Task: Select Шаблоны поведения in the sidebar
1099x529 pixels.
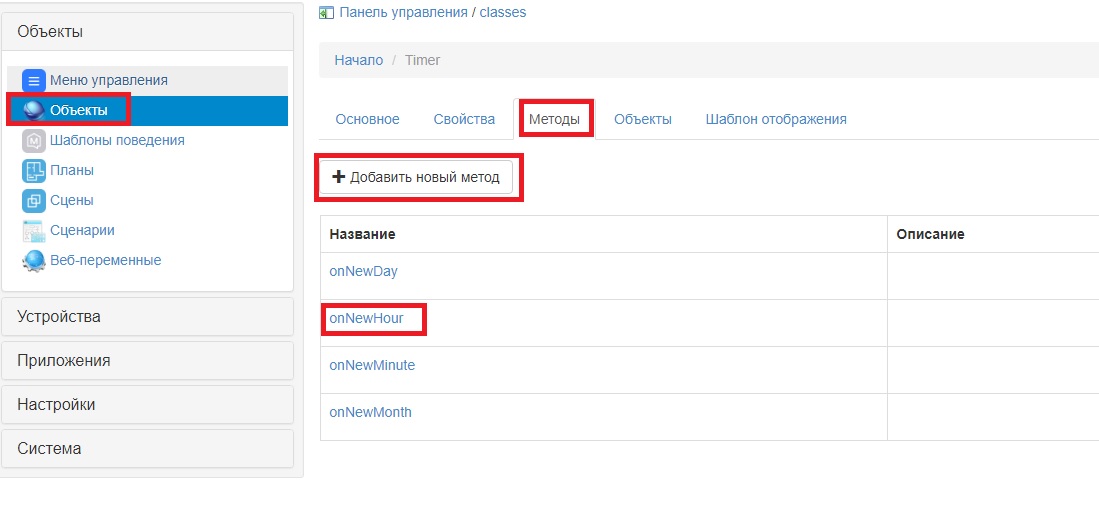Action: 117,140
